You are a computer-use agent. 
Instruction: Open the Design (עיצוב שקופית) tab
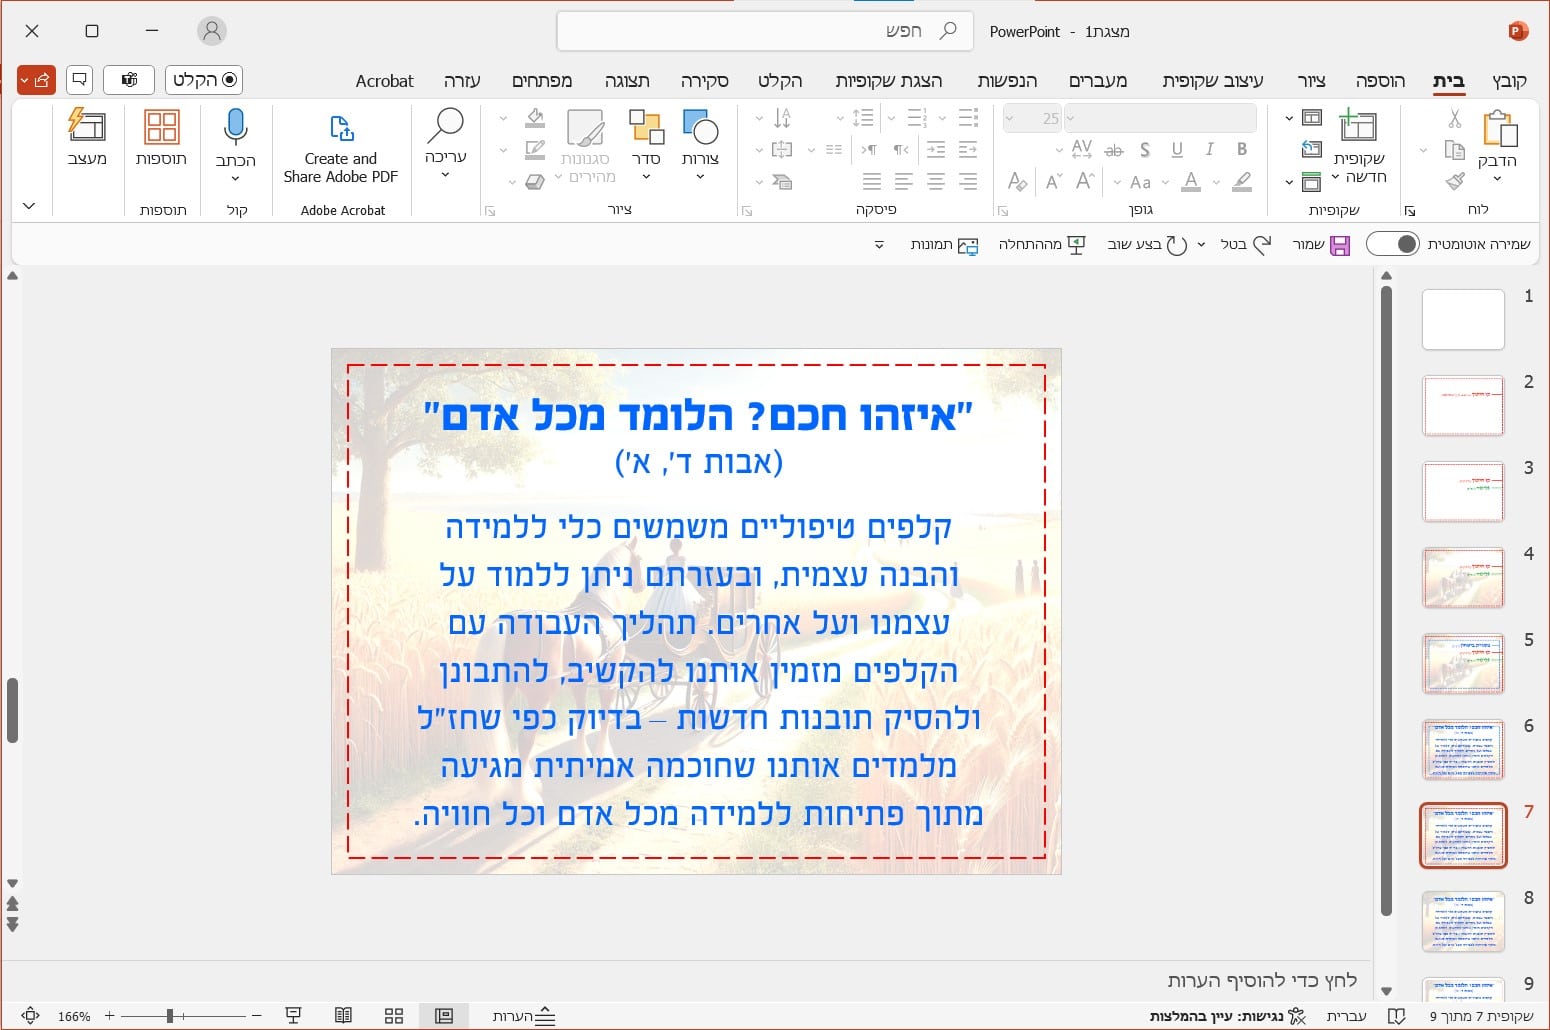(1213, 81)
